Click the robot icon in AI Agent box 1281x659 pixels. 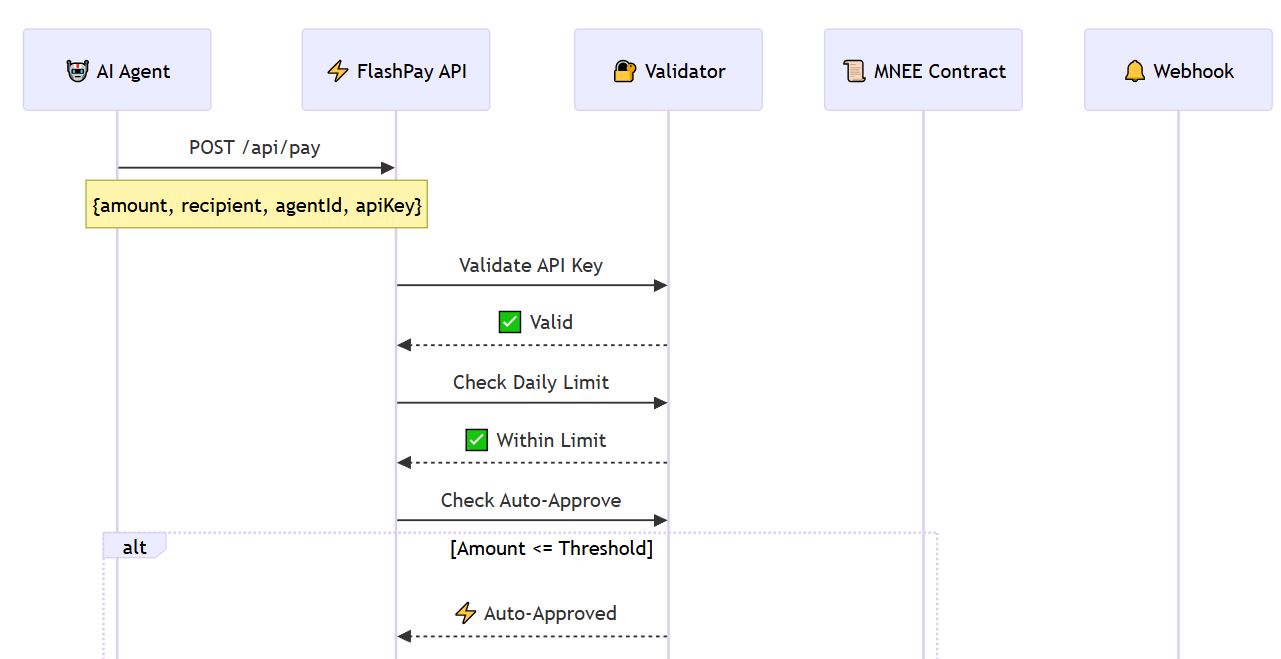77,71
